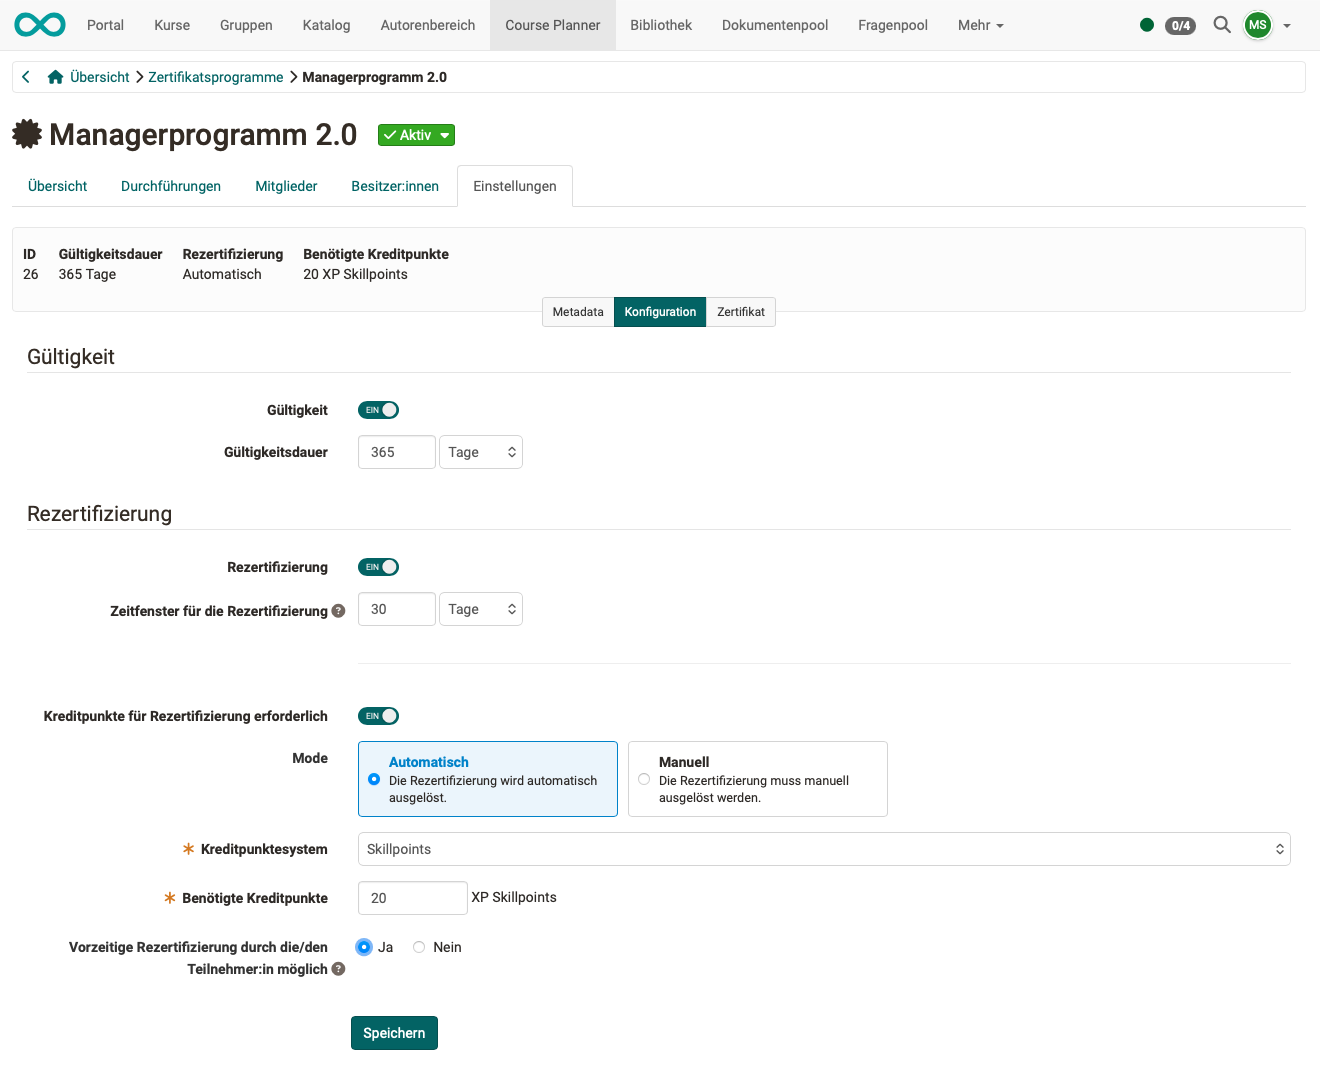1320x1068 pixels.
Task: Click the infinity logo in the navbar
Action: pos(39,24)
